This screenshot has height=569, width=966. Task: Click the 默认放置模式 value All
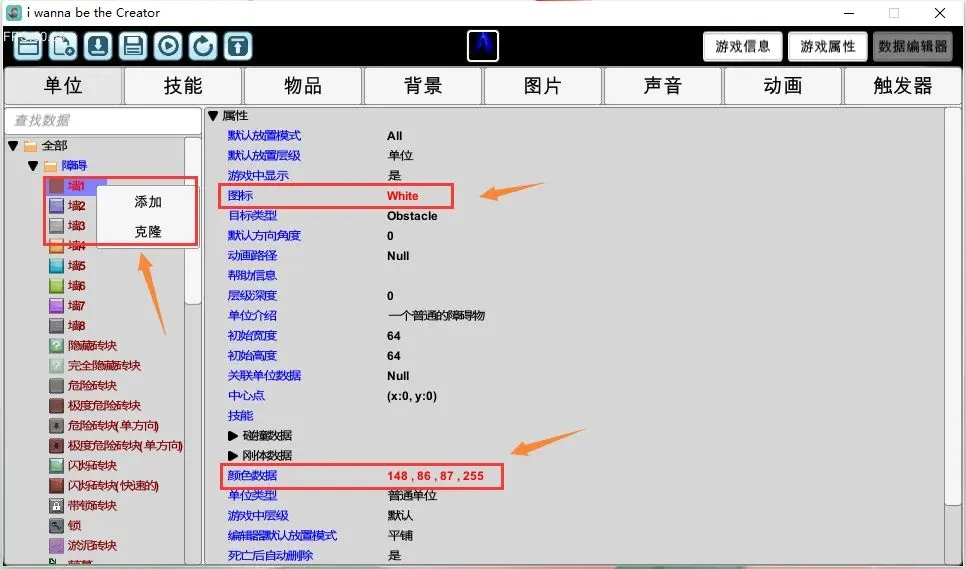tap(394, 136)
